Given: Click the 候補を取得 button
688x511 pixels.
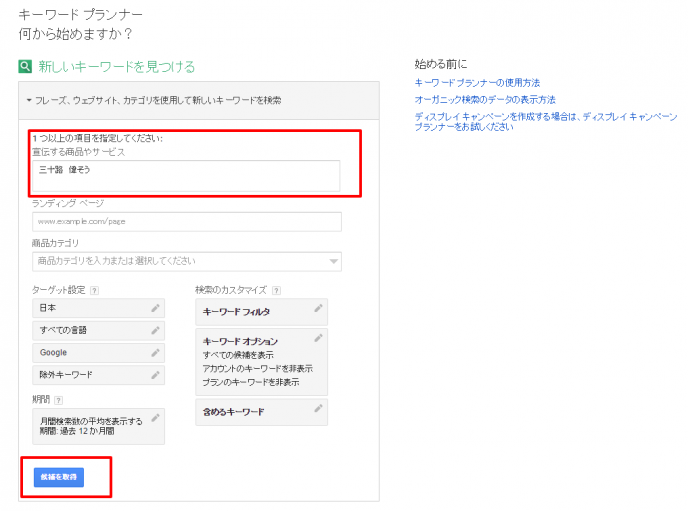Looking at the screenshot, I should coord(59,477).
